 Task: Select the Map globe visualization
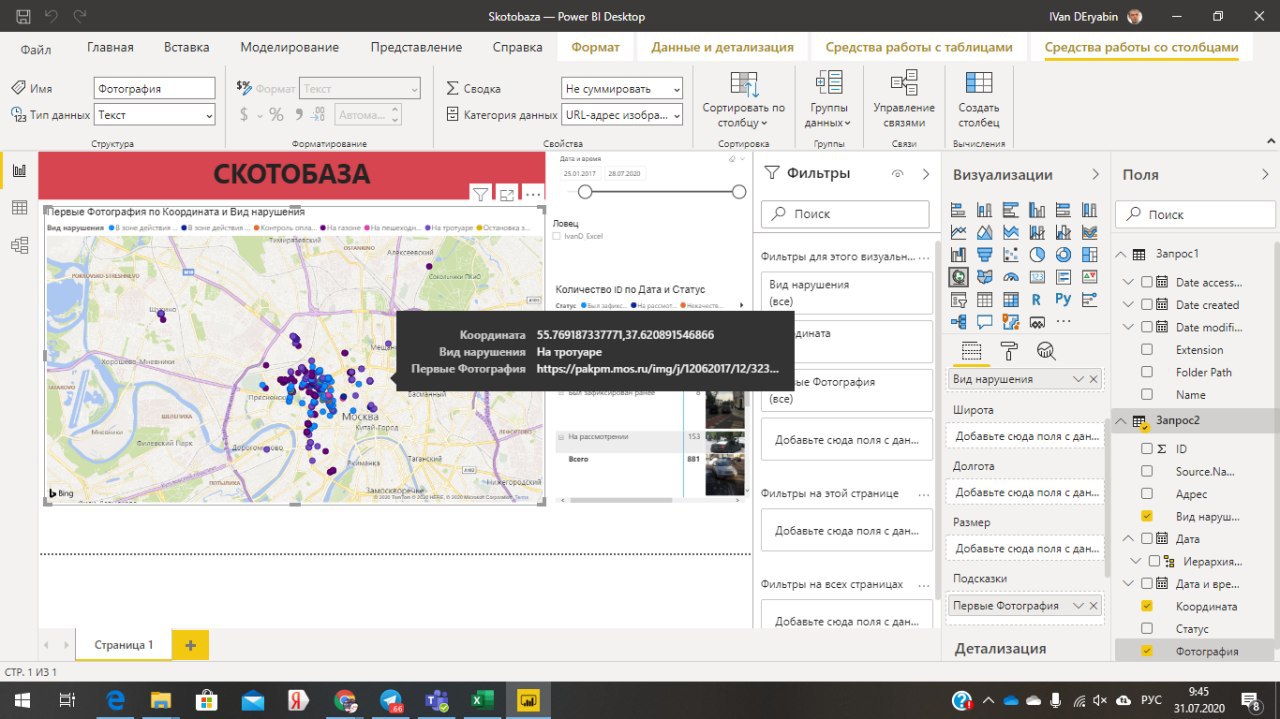(x=959, y=277)
